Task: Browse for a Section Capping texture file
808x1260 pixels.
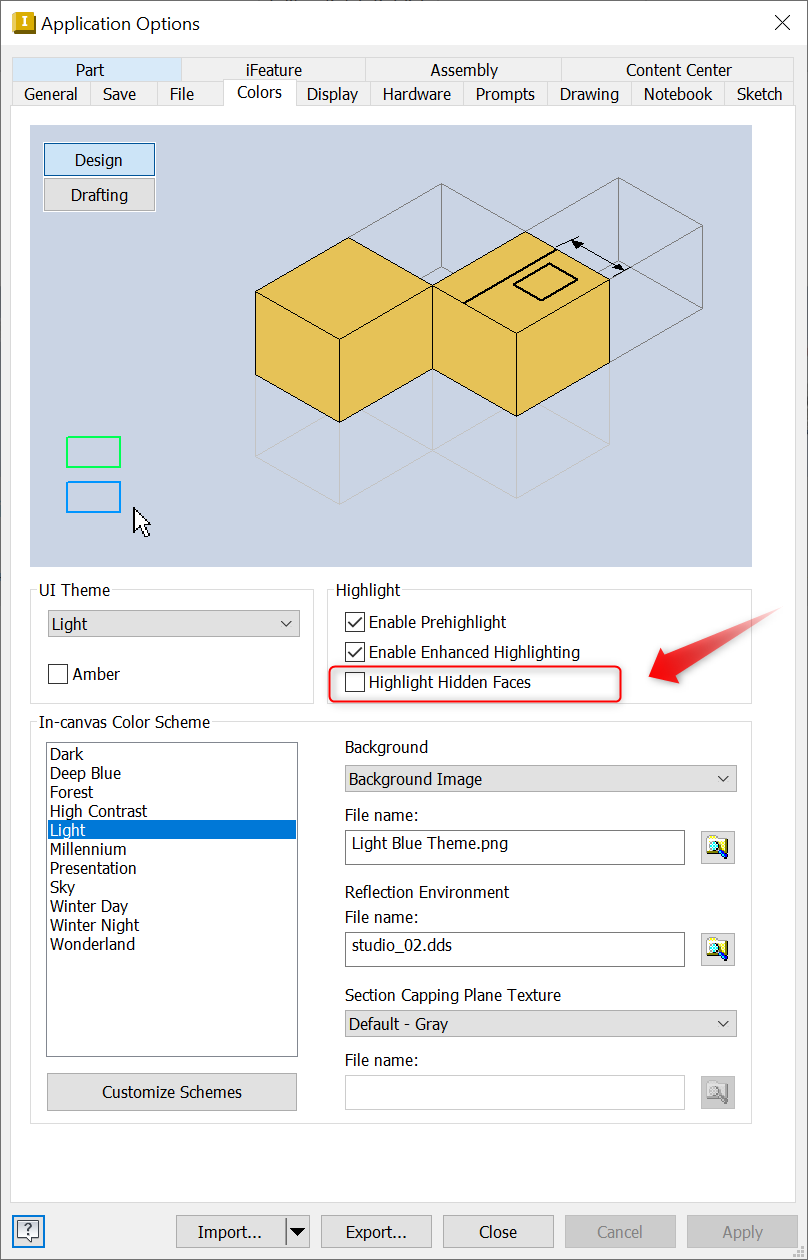Action: tap(718, 1092)
